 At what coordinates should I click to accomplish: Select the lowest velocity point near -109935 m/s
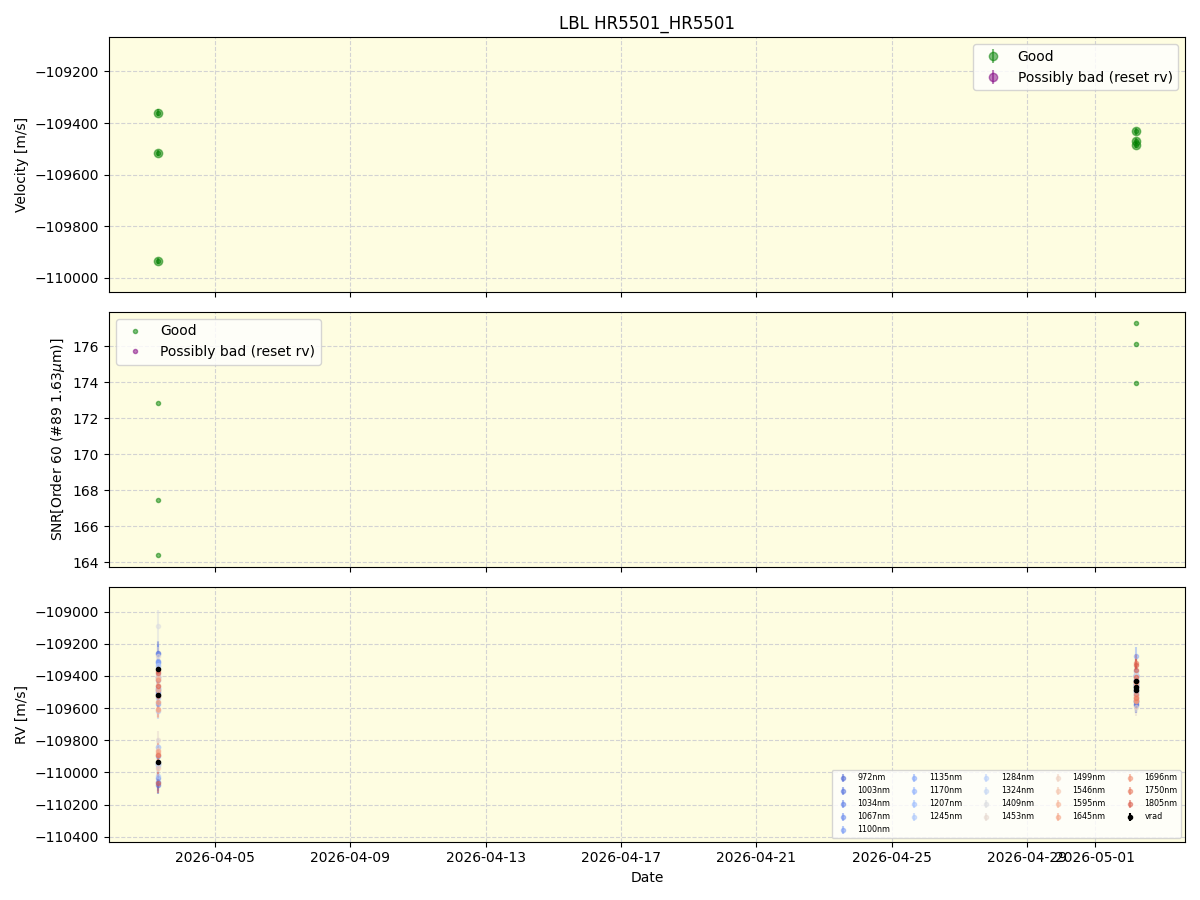pos(158,261)
